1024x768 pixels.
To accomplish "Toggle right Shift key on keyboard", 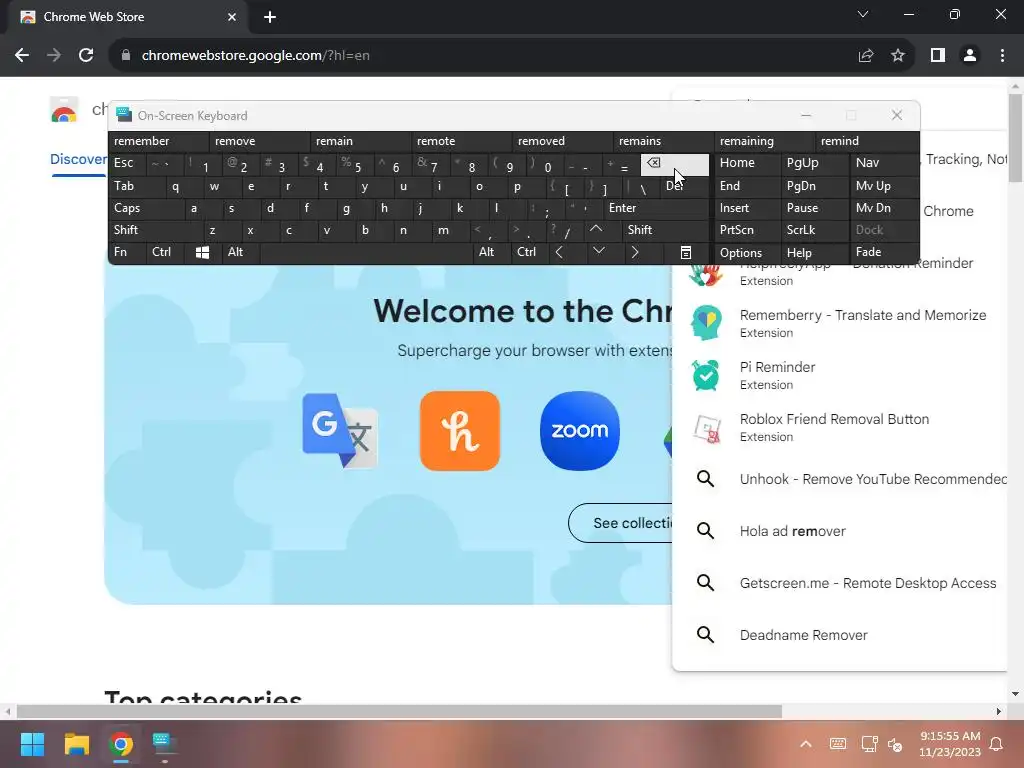I will (x=665, y=230).
